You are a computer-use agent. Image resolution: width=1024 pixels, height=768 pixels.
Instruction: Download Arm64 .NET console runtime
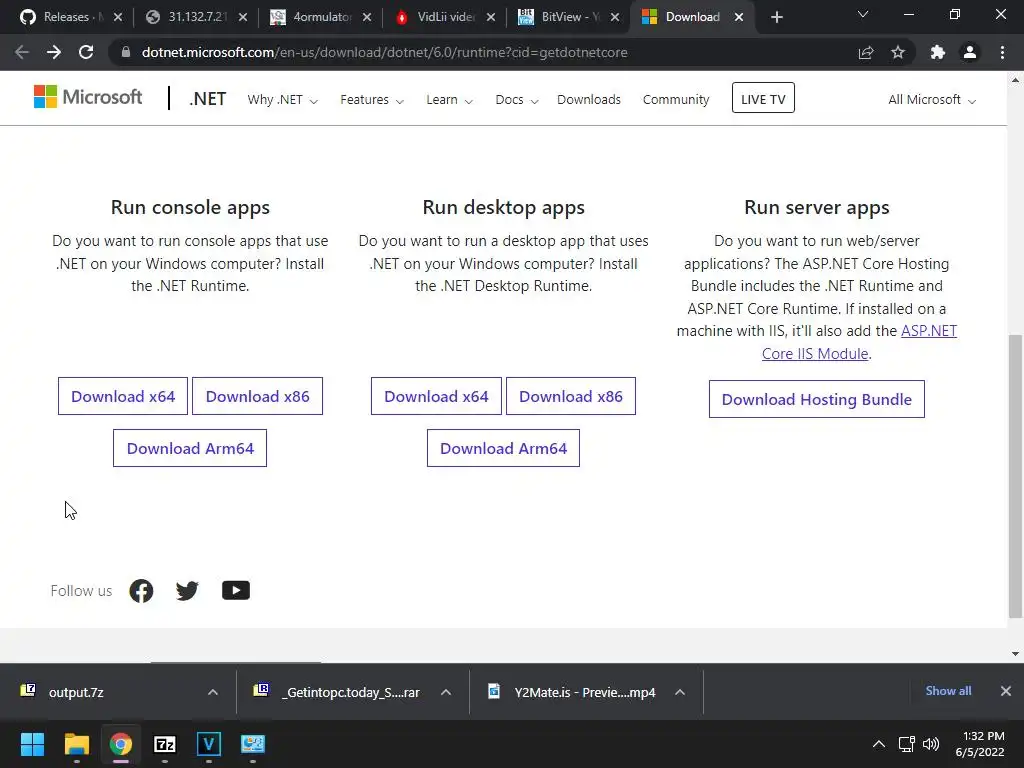click(x=190, y=449)
